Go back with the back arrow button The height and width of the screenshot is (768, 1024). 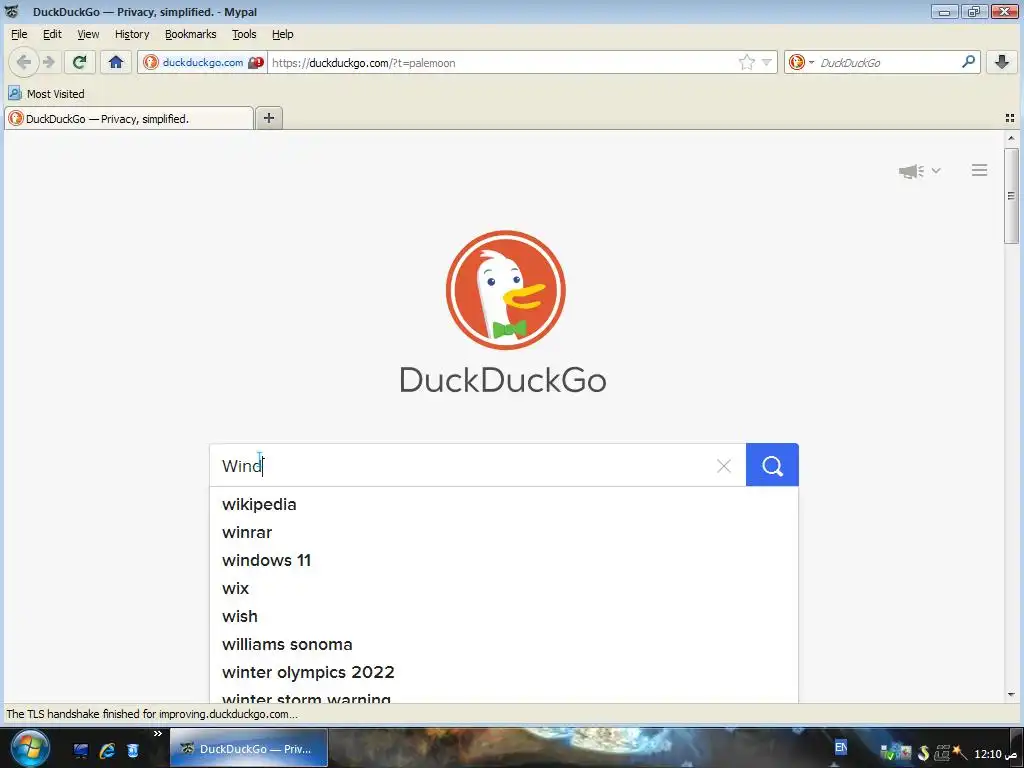(x=24, y=62)
